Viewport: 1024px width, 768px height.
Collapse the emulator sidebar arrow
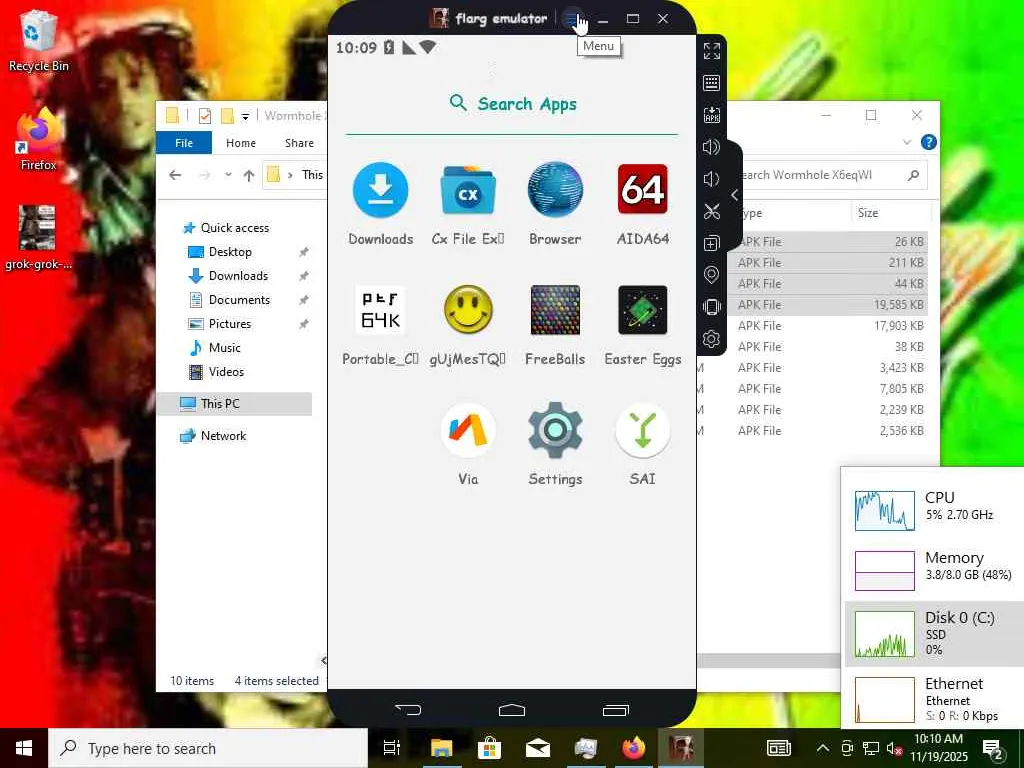(x=735, y=195)
